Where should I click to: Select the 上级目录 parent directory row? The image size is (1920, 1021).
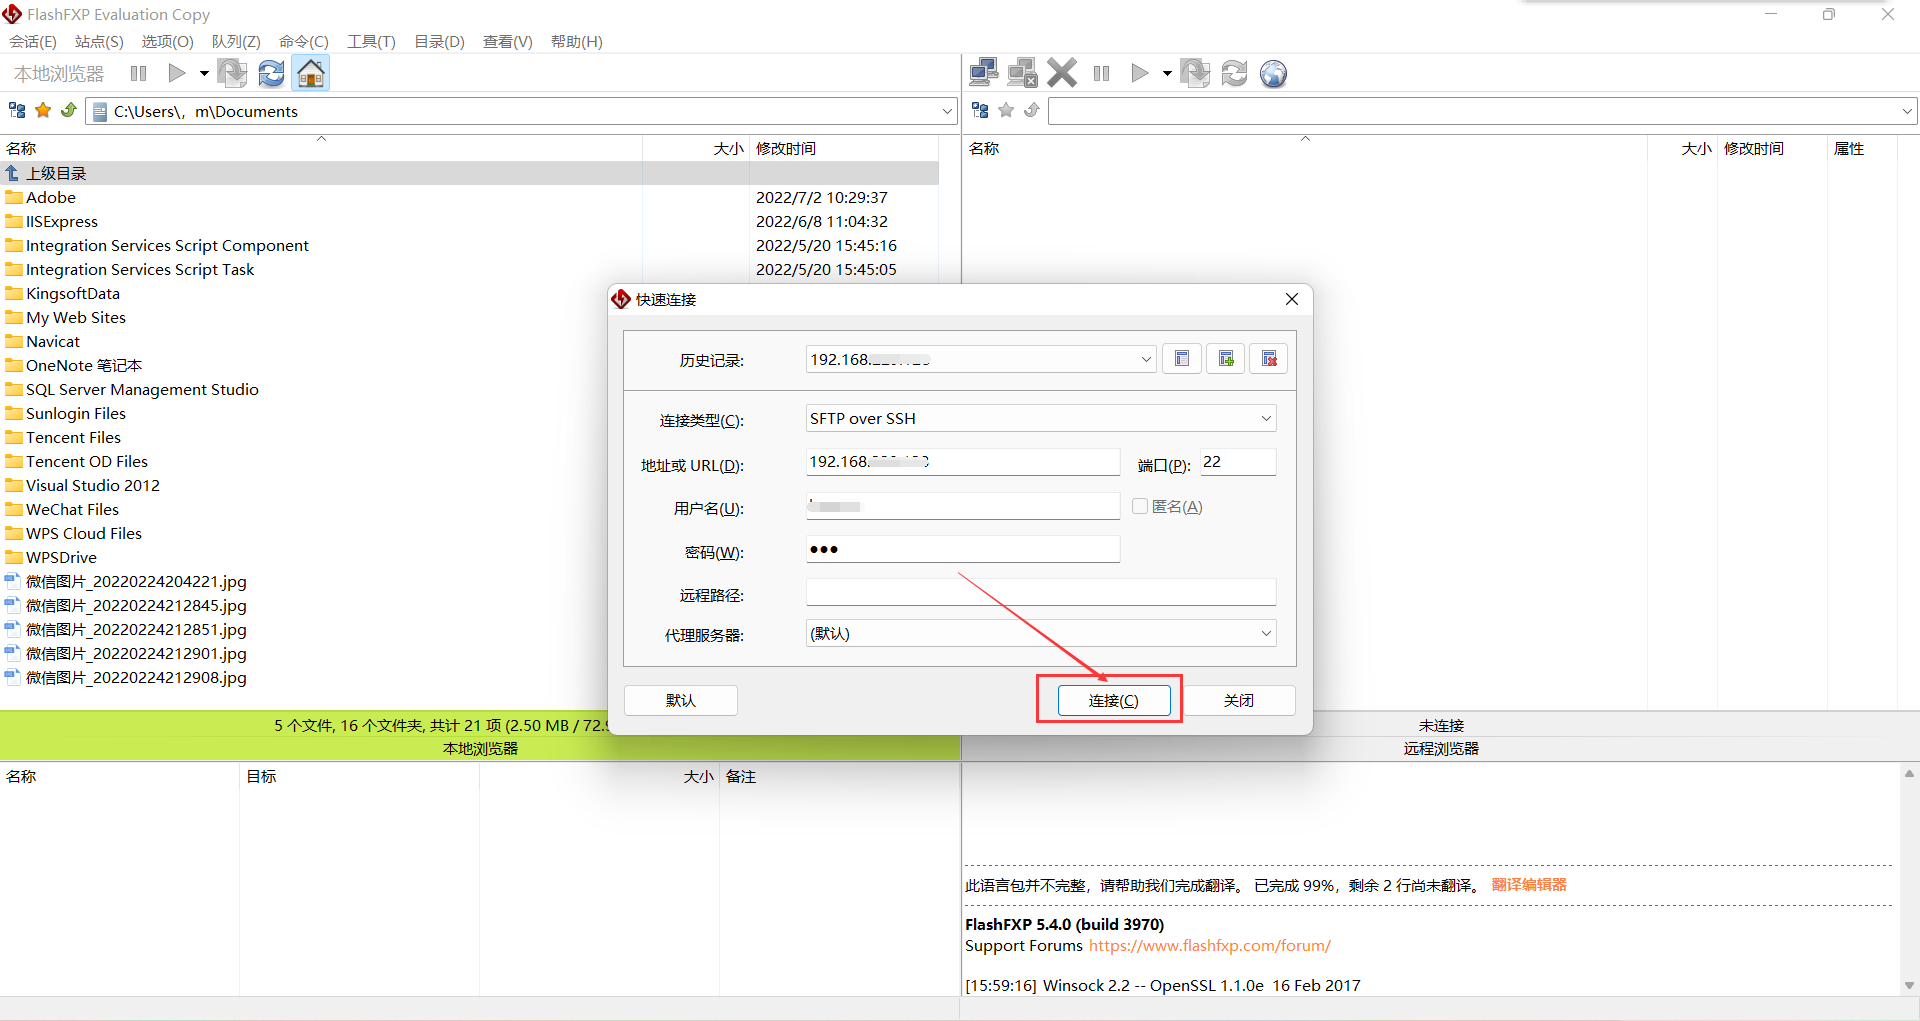(x=469, y=173)
